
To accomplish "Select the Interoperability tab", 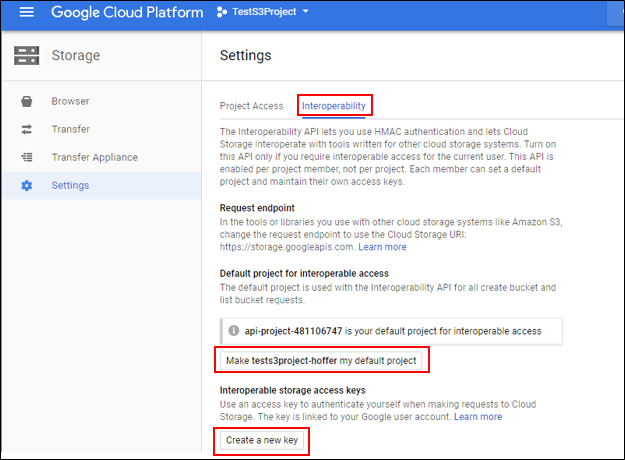I will 334,106.
